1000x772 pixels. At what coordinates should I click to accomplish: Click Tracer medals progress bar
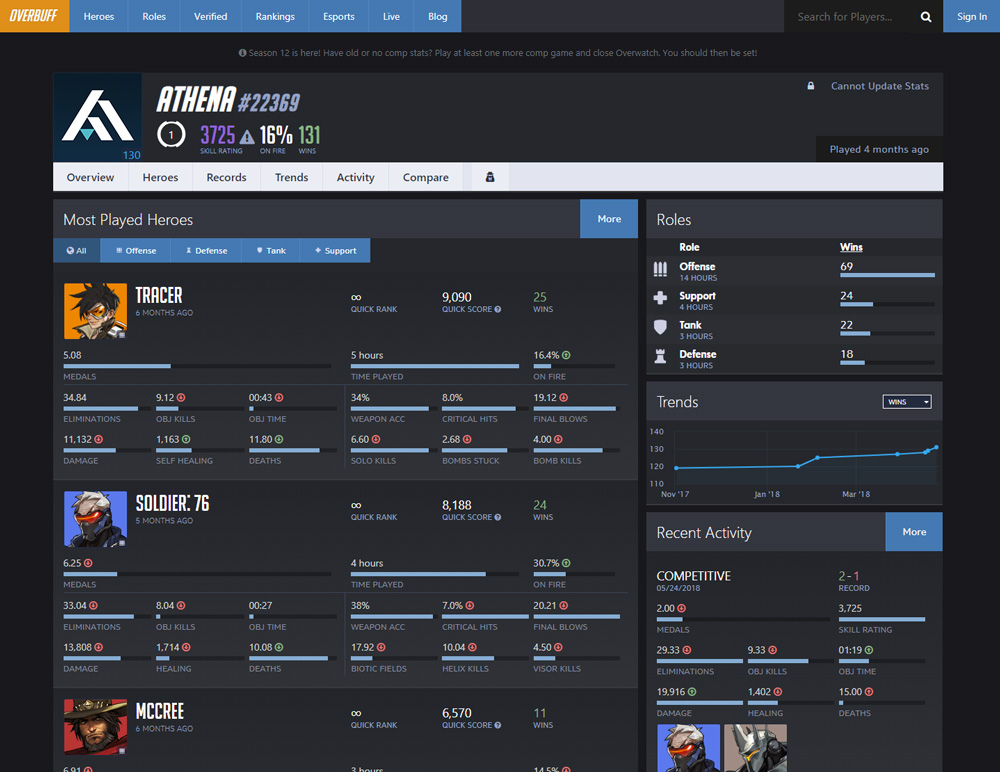tap(197, 366)
